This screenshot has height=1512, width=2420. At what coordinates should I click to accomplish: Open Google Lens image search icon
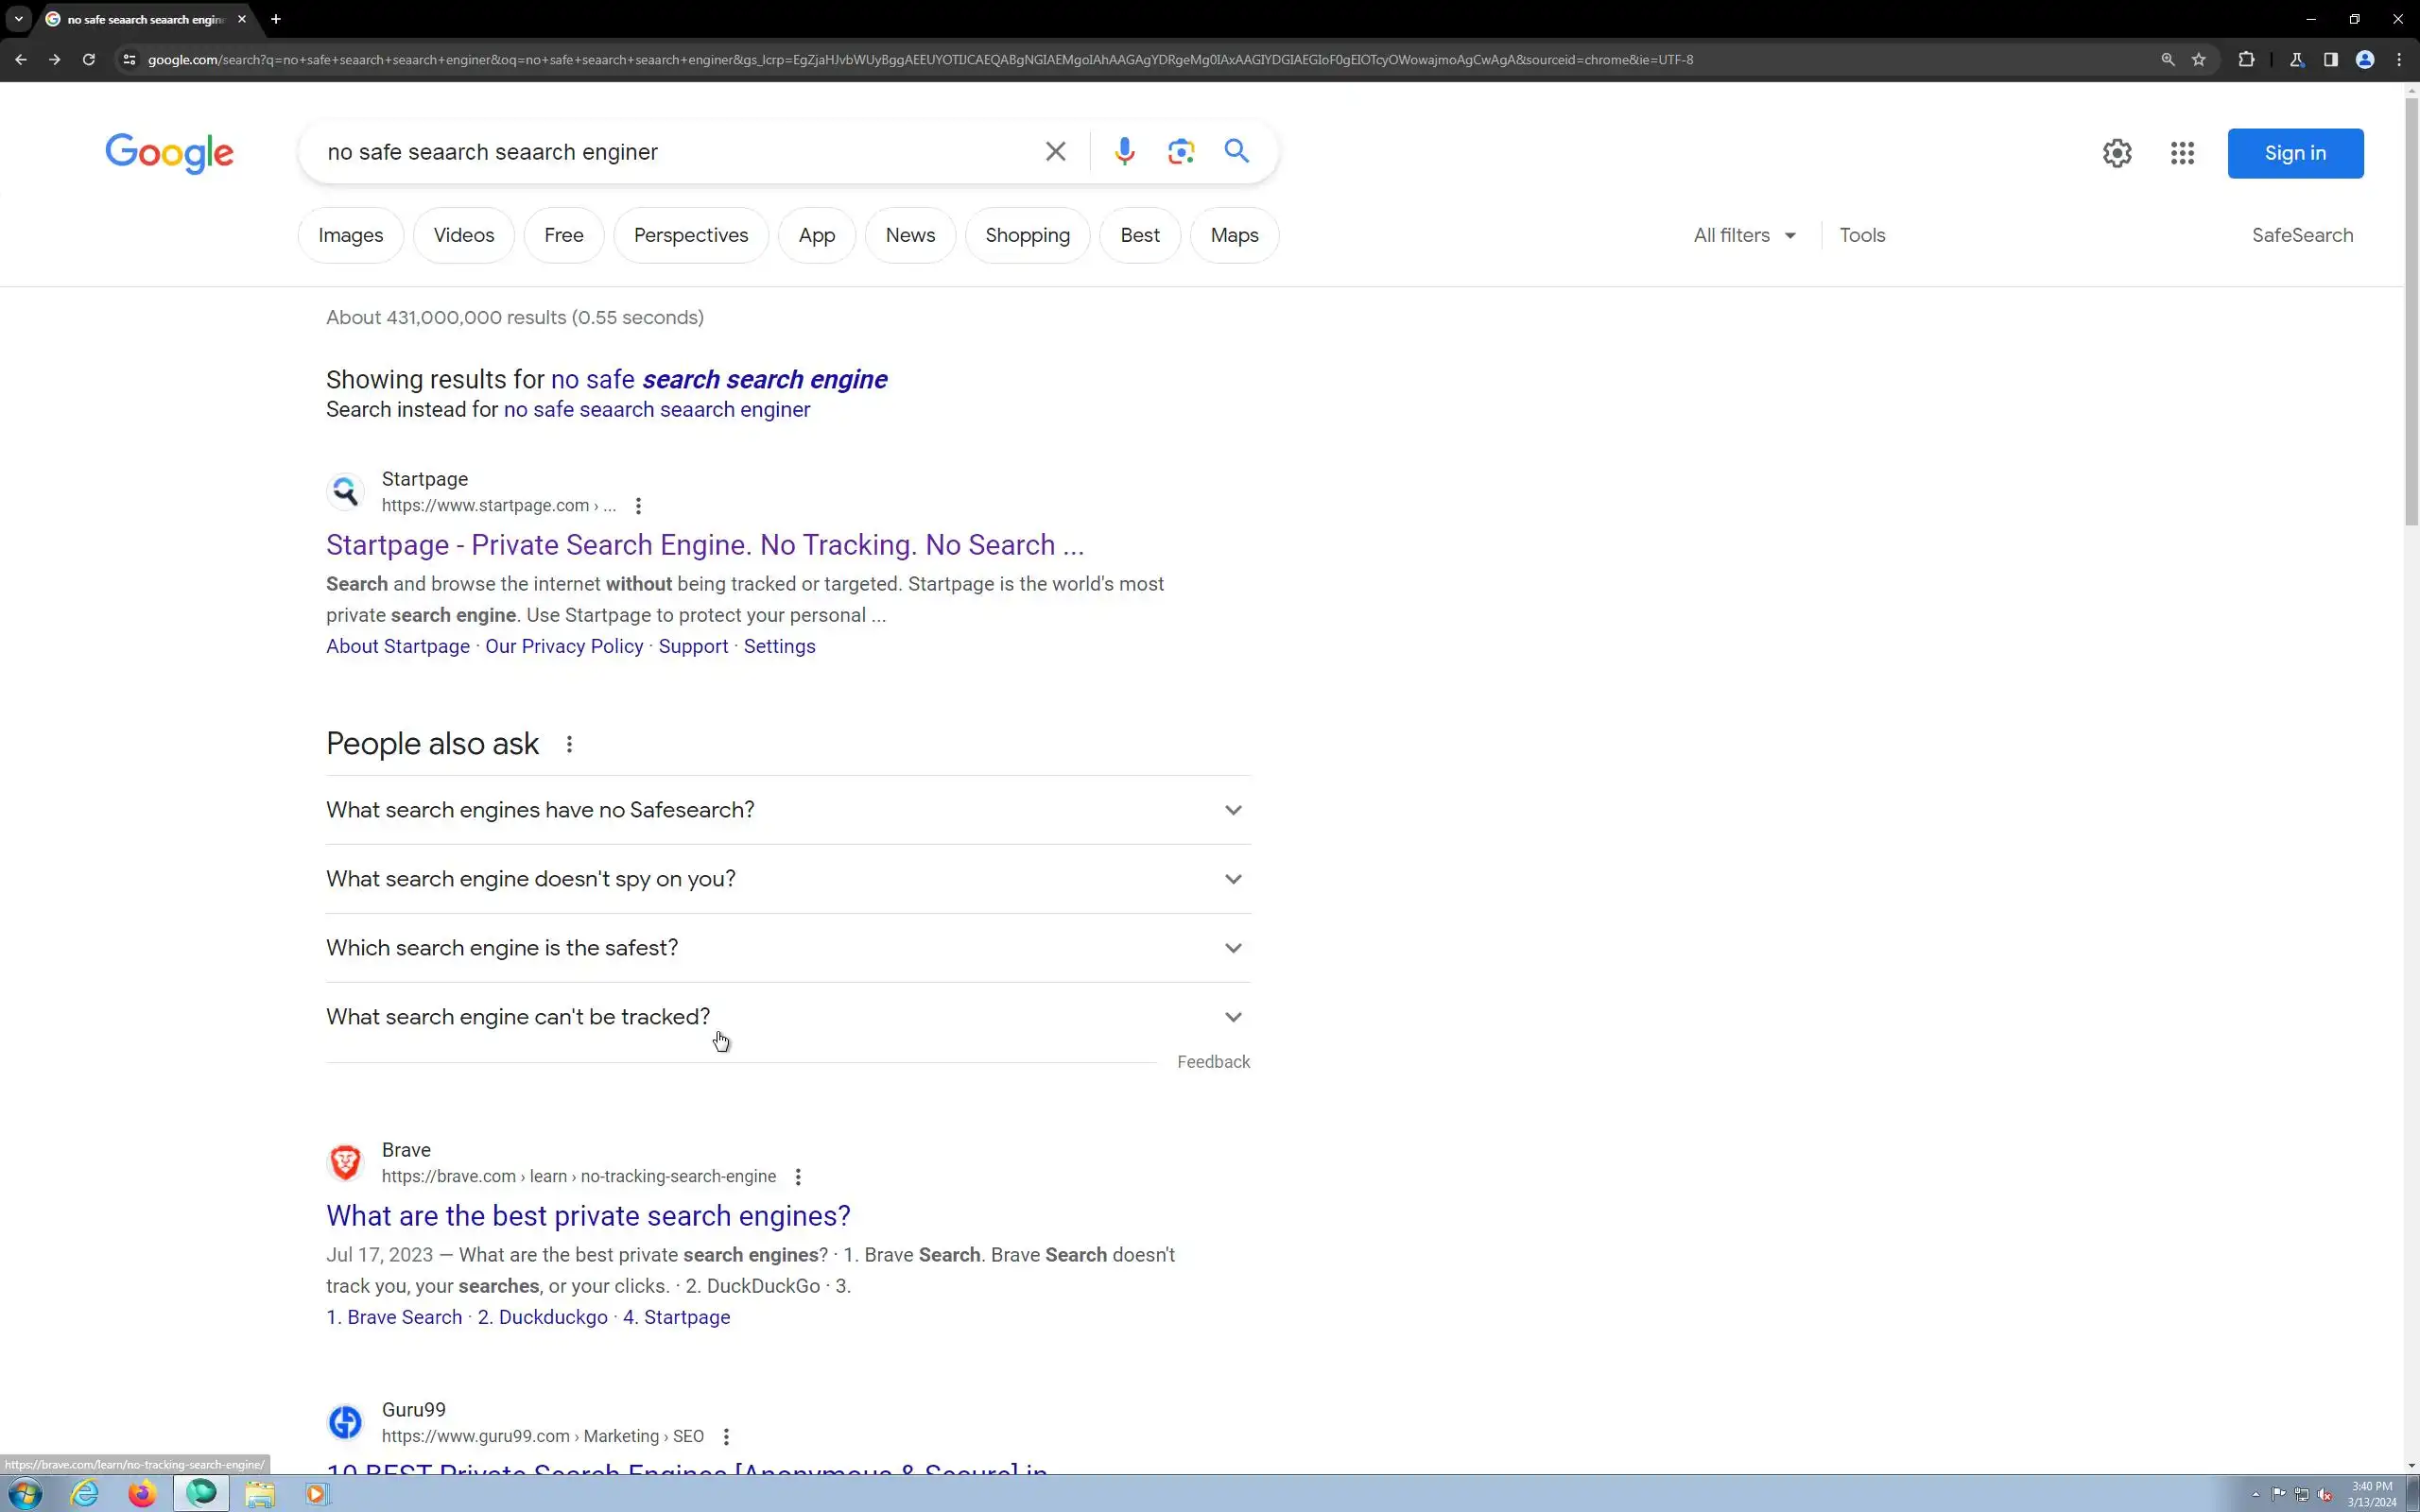[1180, 151]
